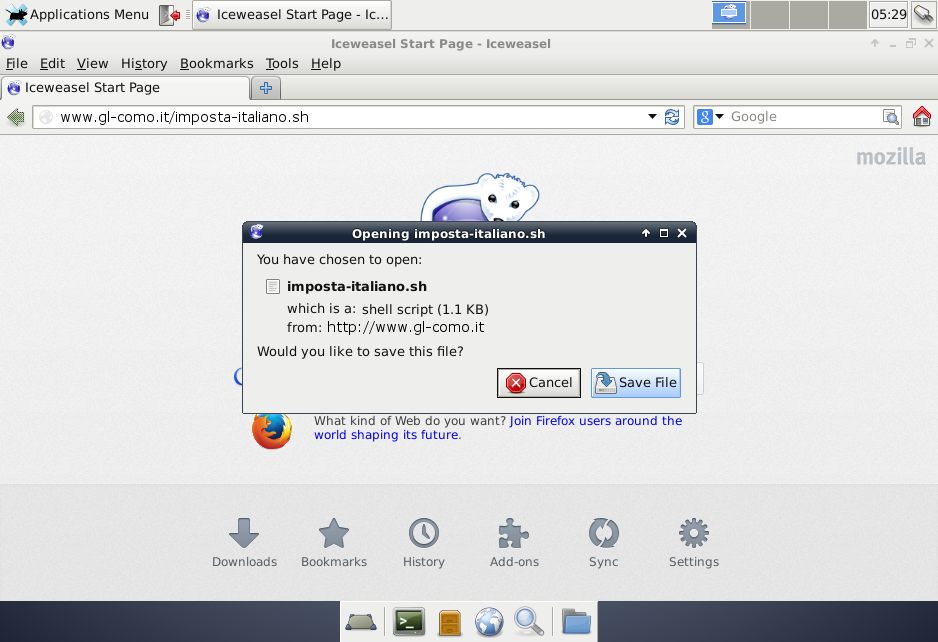The image size is (938, 642).
Task: Open the Help menu
Action: (x=325, y=63)
